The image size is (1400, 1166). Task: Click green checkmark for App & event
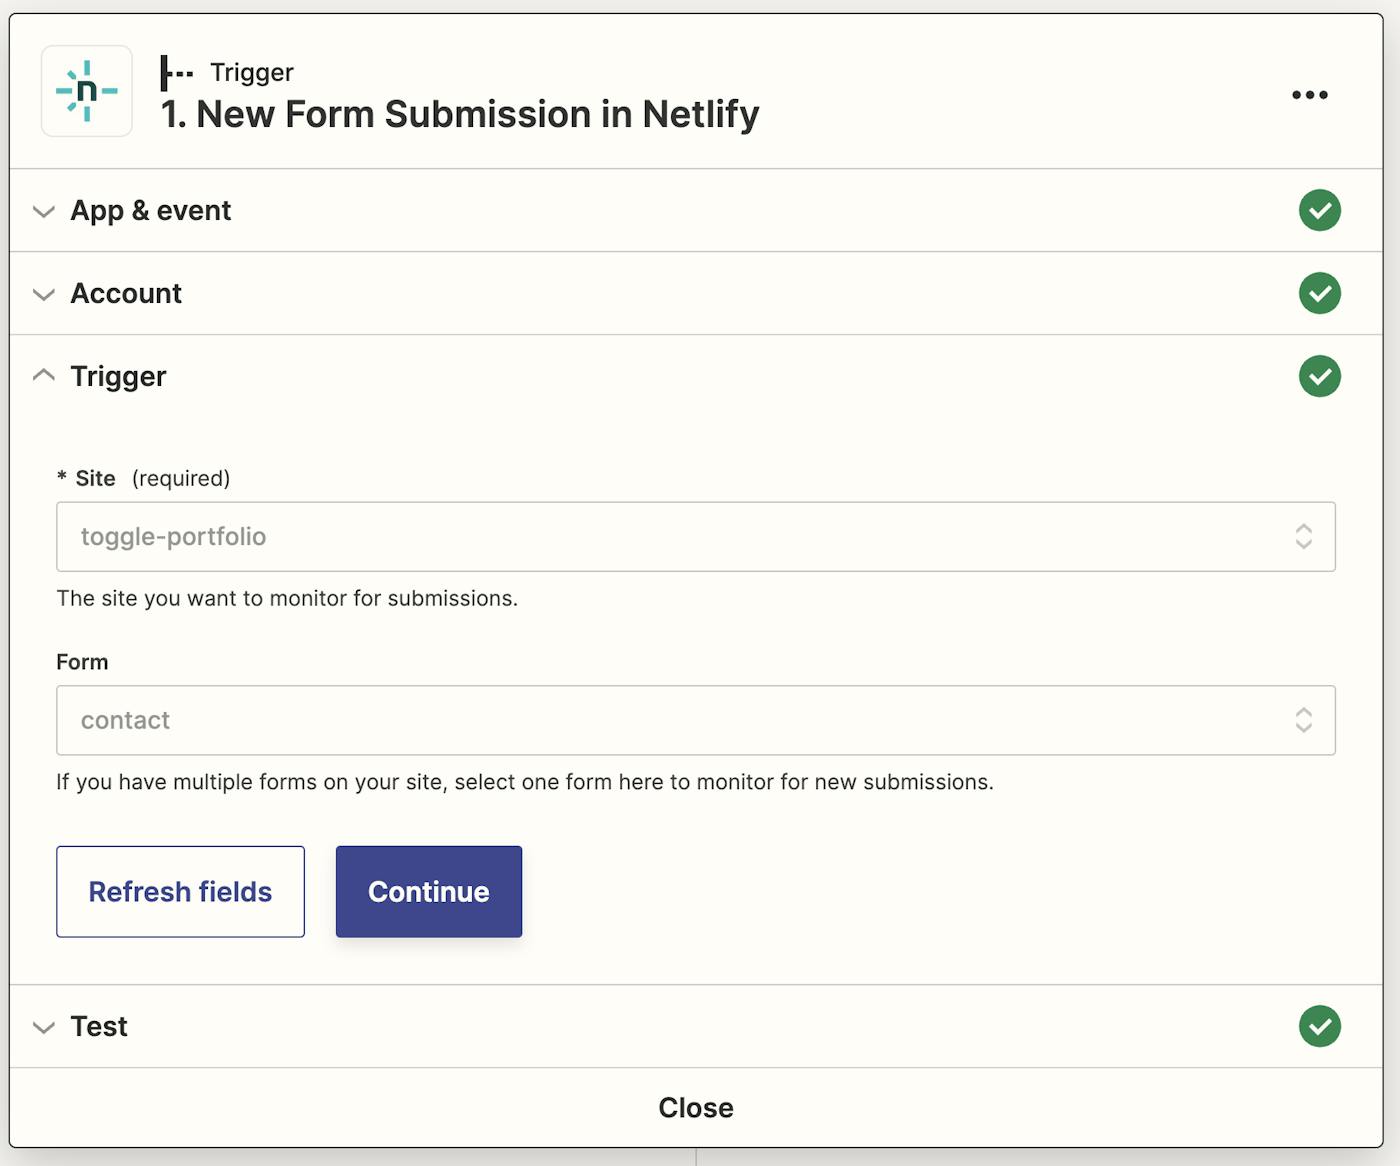[x=1319, y=210]
